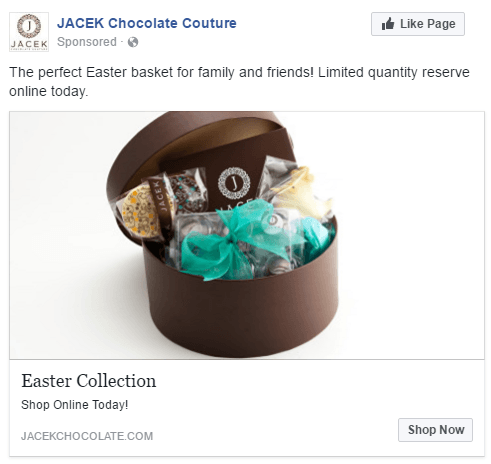Open the JACEK Chocolate Couture page name
This screenshot has width=491, height=464.
[x=147, y=23]
